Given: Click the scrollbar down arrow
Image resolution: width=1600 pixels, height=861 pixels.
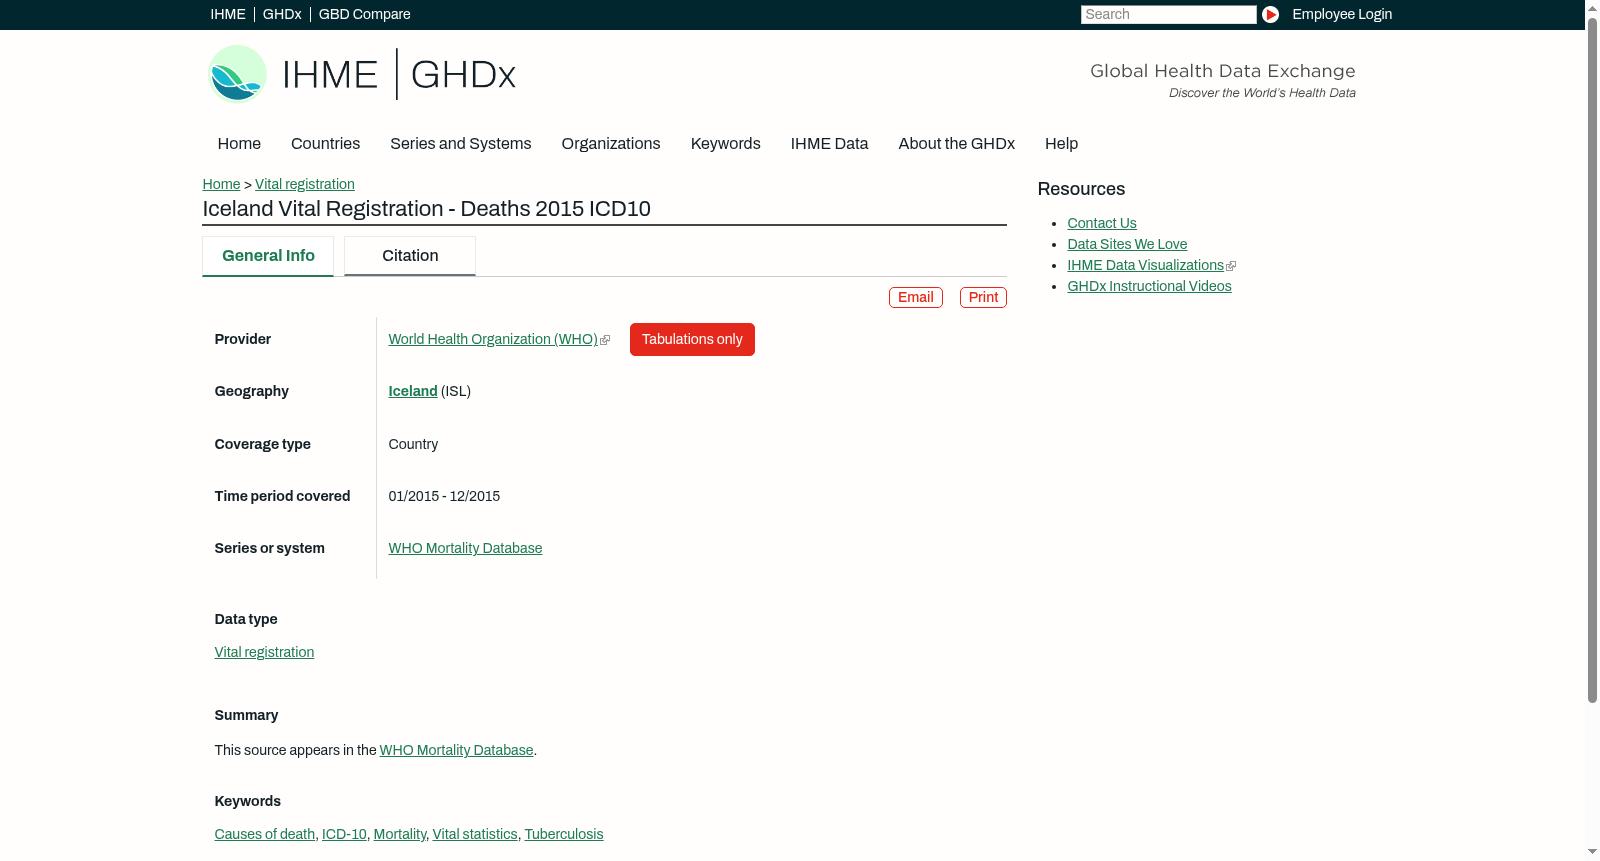Looking at the screenshot, I should tap(1592, 852).
